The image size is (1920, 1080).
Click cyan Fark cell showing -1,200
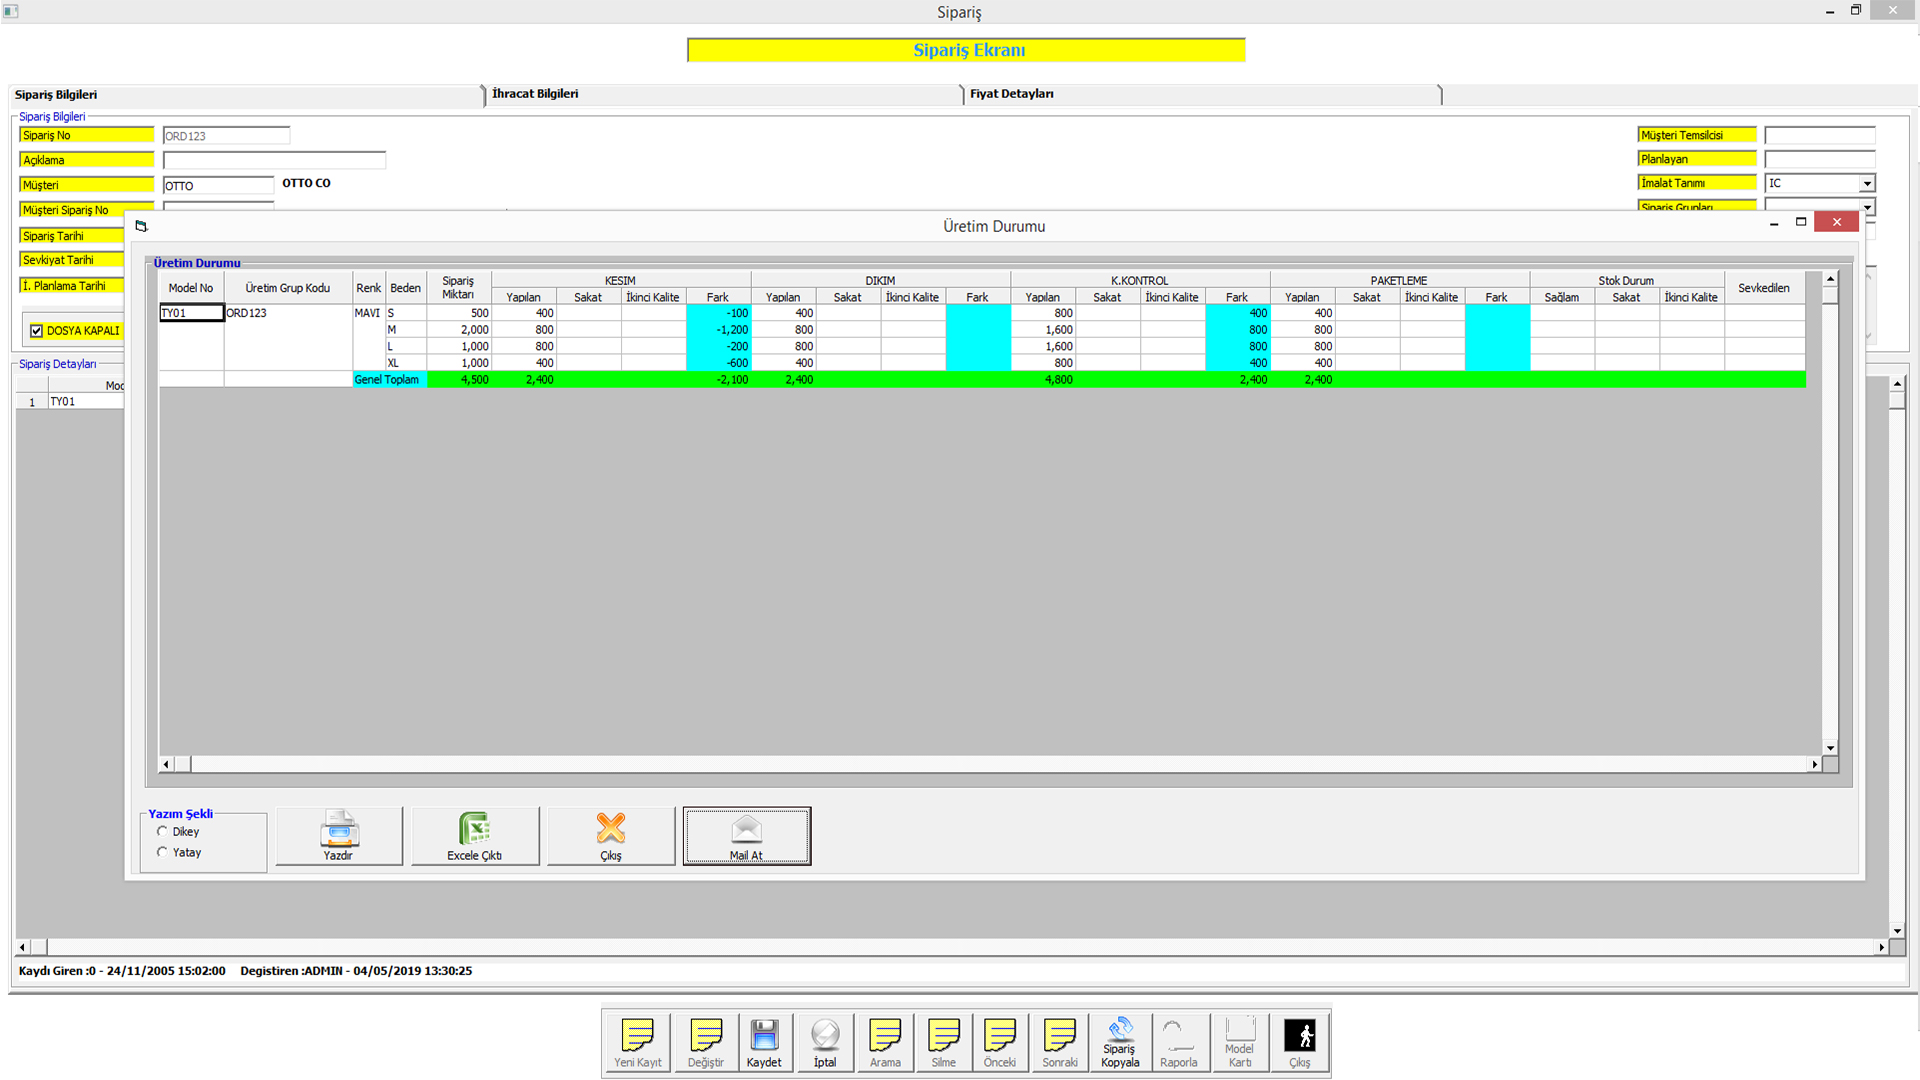click(x=717, y=330)
